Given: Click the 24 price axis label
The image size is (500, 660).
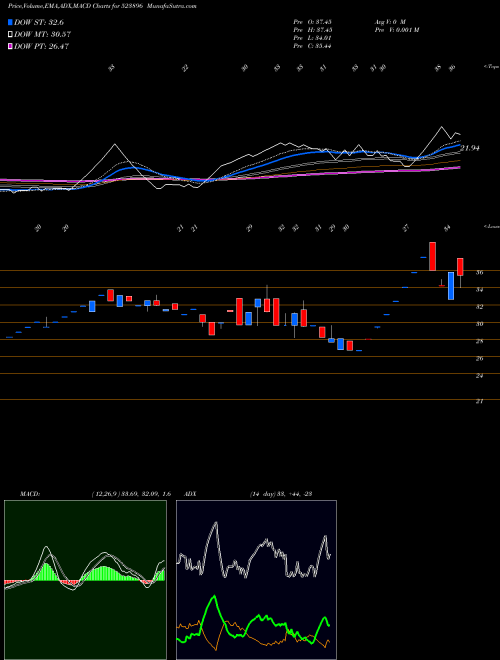Looking at the screenshot, I should [x=479, y=376].
